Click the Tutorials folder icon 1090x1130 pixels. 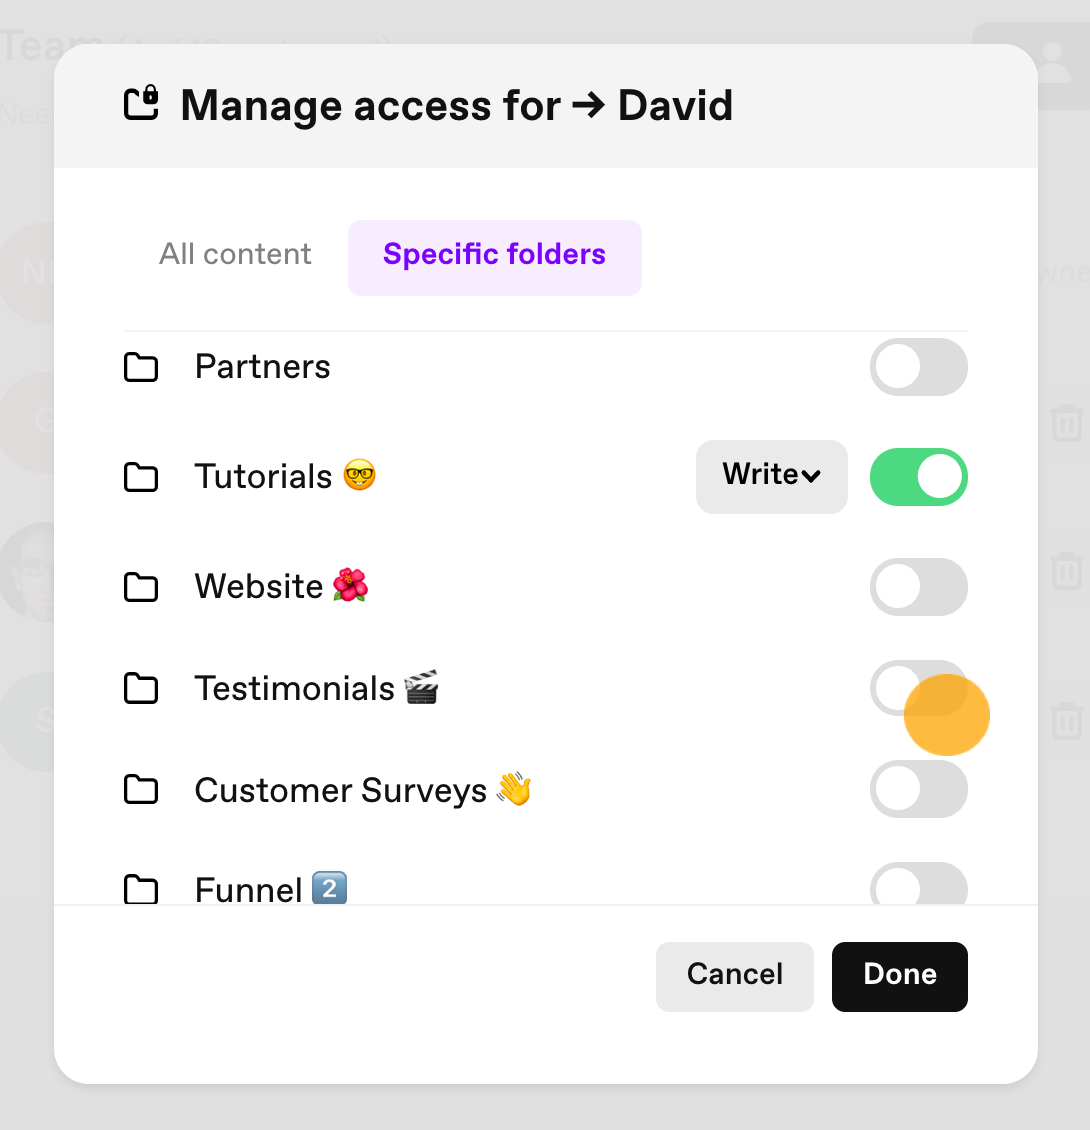click(141, 476)
